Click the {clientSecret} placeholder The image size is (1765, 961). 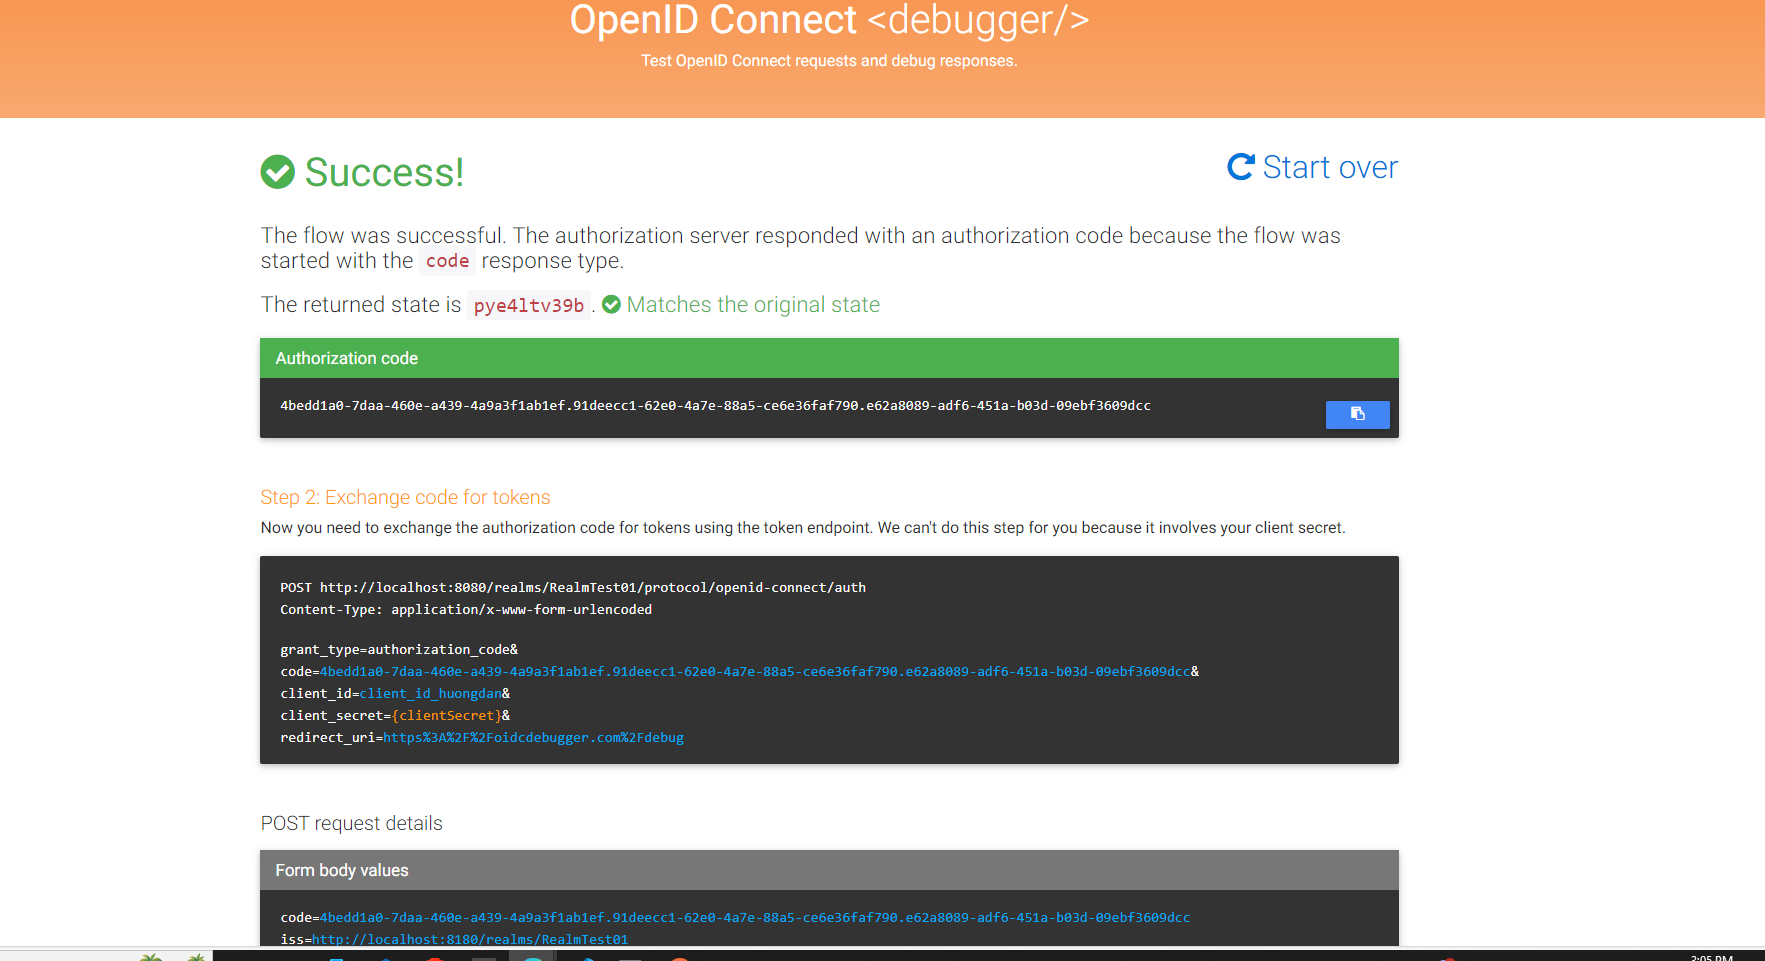click(x=446, y=716)
